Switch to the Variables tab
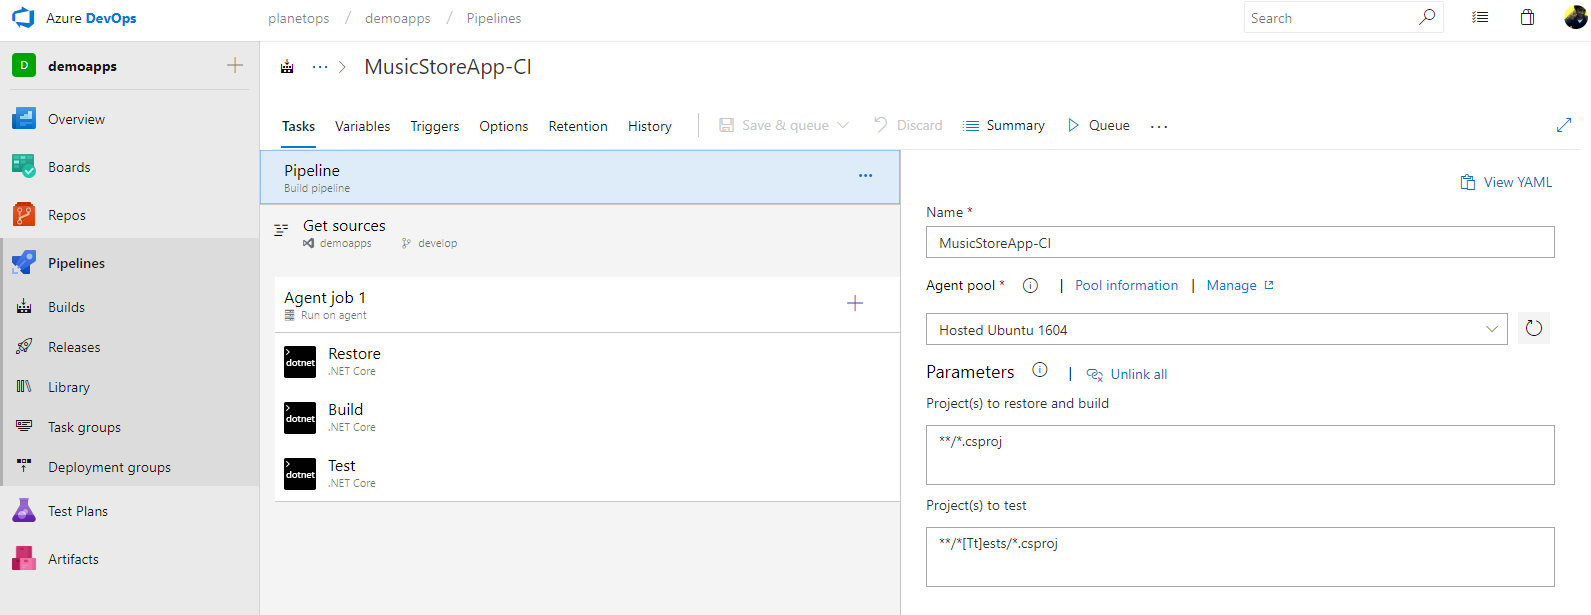 click(x=362, y=126)
